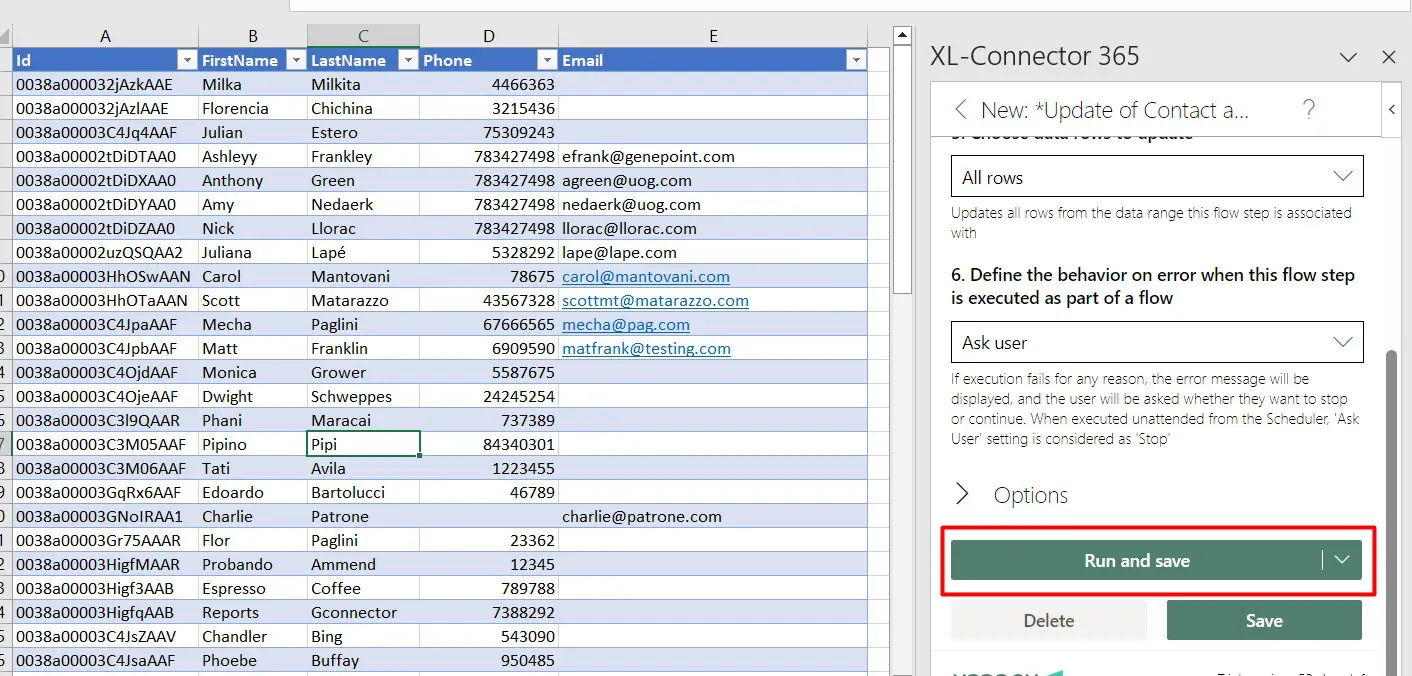Close the XL-Connector 365 pane
Viewport: 1412px width, 676px height.
click(1388, 57)
